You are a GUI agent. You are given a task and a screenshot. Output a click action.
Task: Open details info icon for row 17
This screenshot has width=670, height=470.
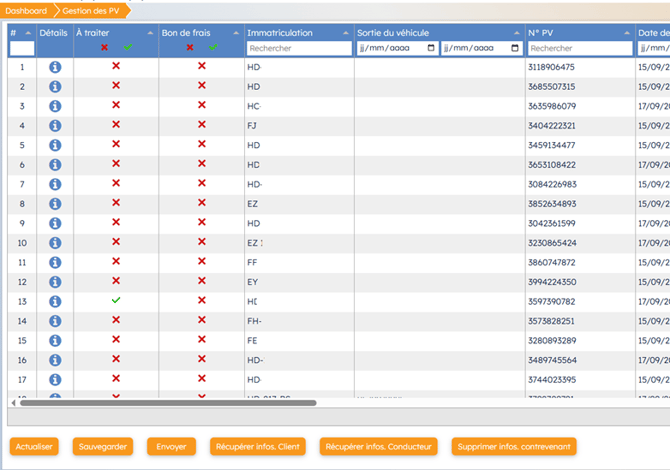(55, 380)
